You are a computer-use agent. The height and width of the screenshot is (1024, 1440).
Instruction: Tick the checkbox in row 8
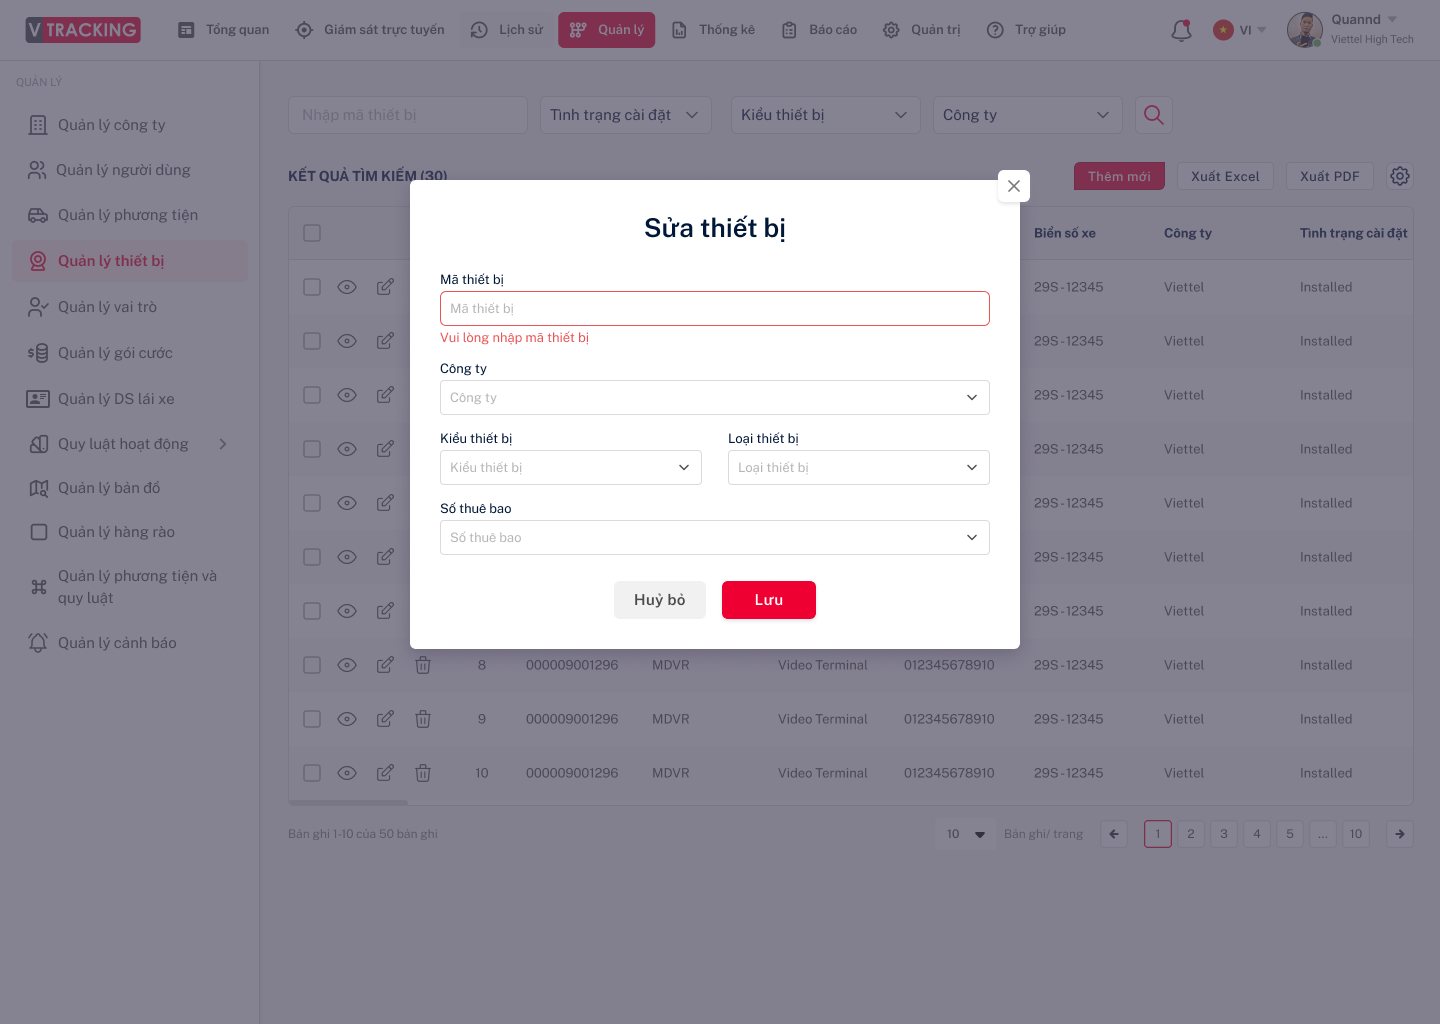(x=312, y=665)
